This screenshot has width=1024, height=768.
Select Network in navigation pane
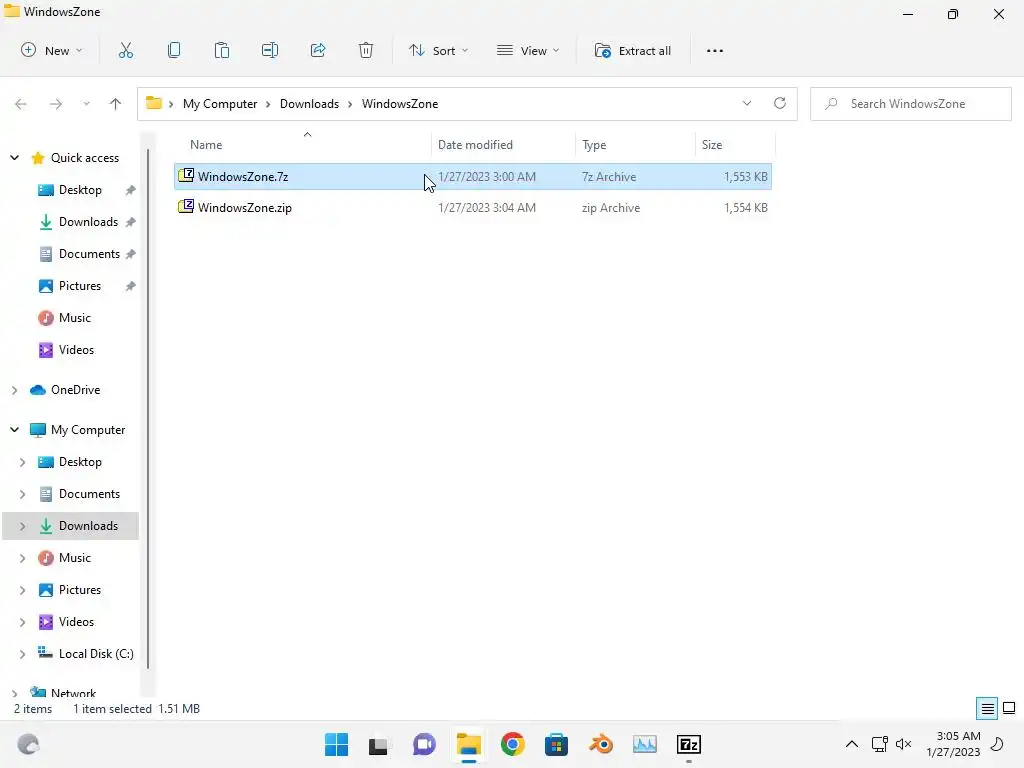point(73,692)
